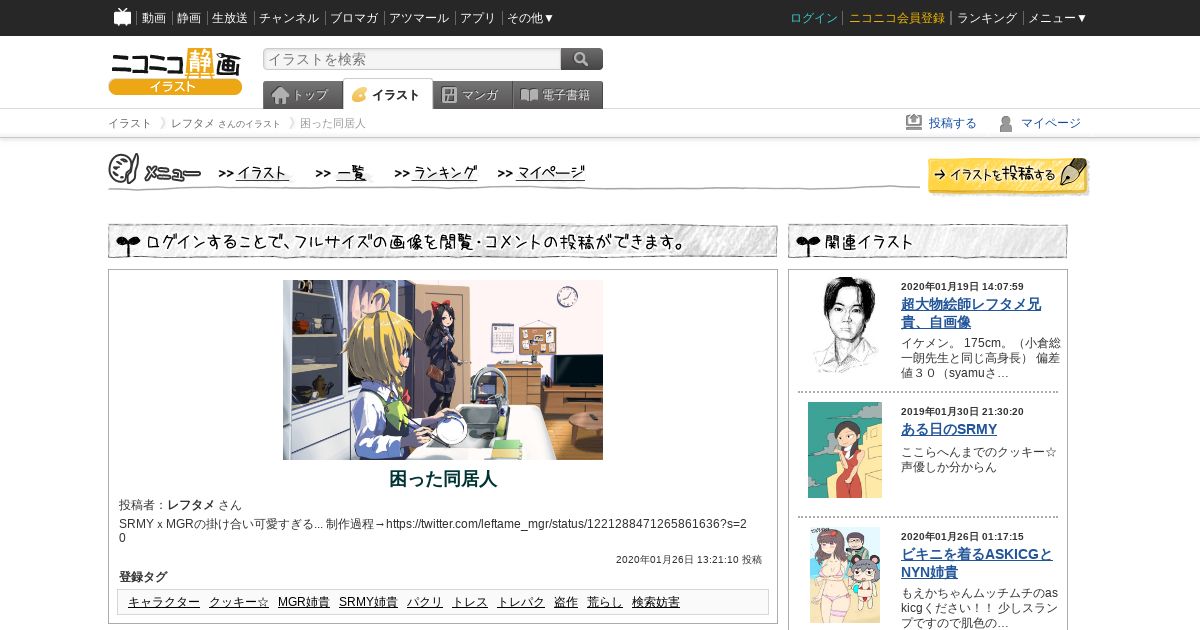The image size is (1200, 630).
Task: Click the マイページ person icon
Action: click(1006, 123)
